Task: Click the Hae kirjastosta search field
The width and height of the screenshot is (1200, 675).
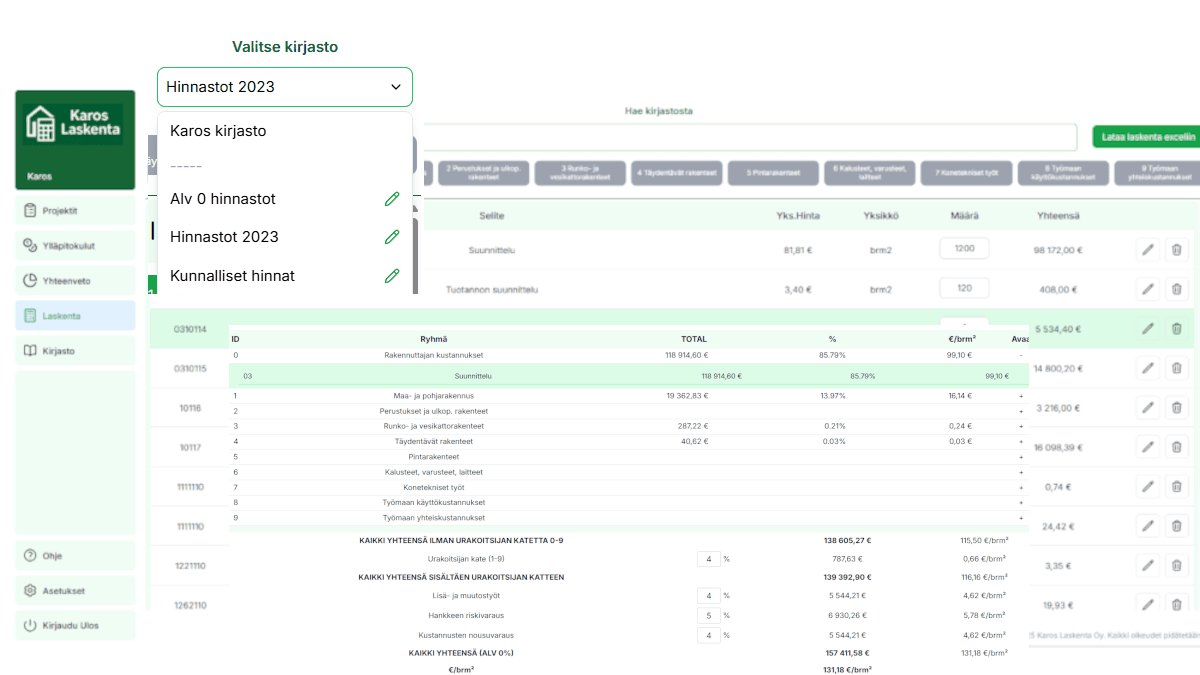Action: pos(750,137)
